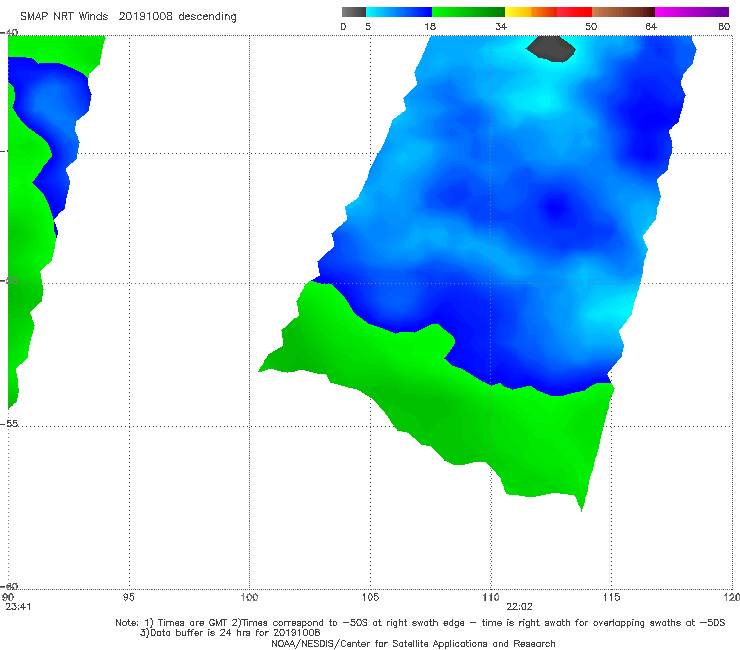Click the blue 5-18 segment of the color bar
The height and width of the screenshot is (650, 740).
point(399,12)
